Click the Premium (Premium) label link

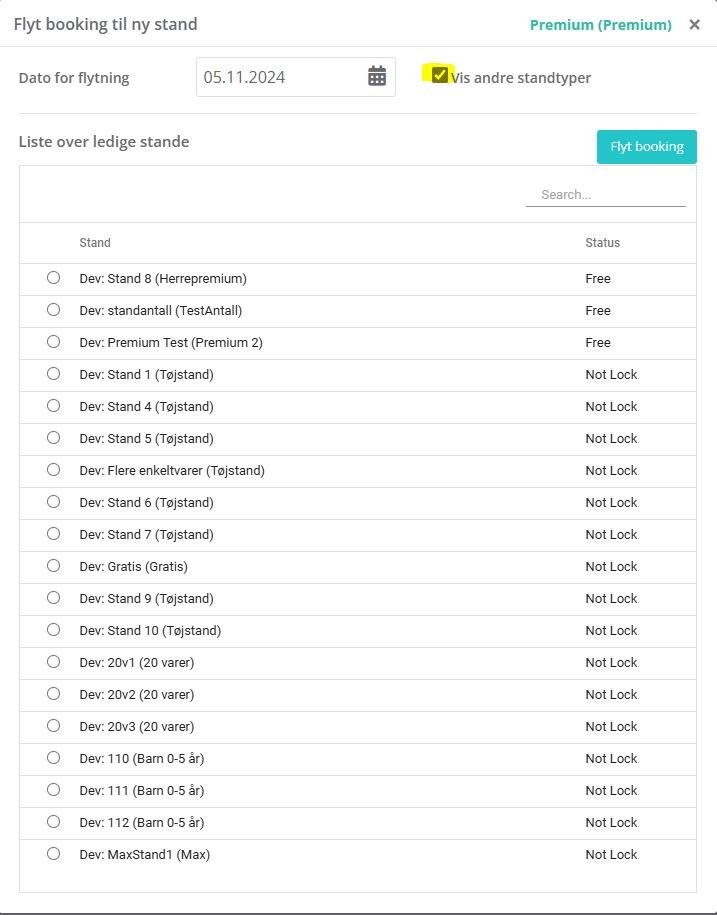[x=600, y=25]
